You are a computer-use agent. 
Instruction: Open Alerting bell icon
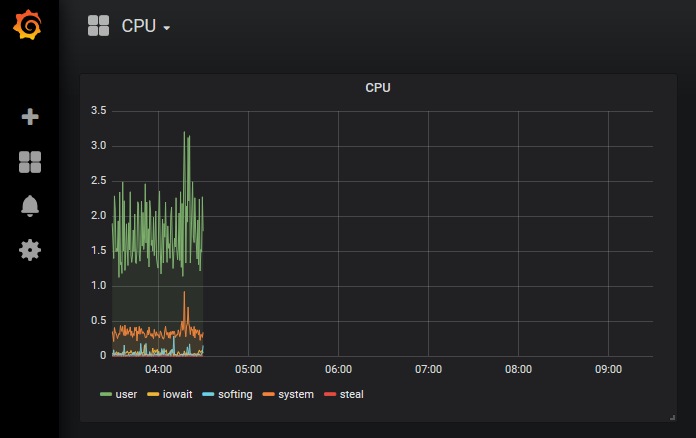(30, 206)
